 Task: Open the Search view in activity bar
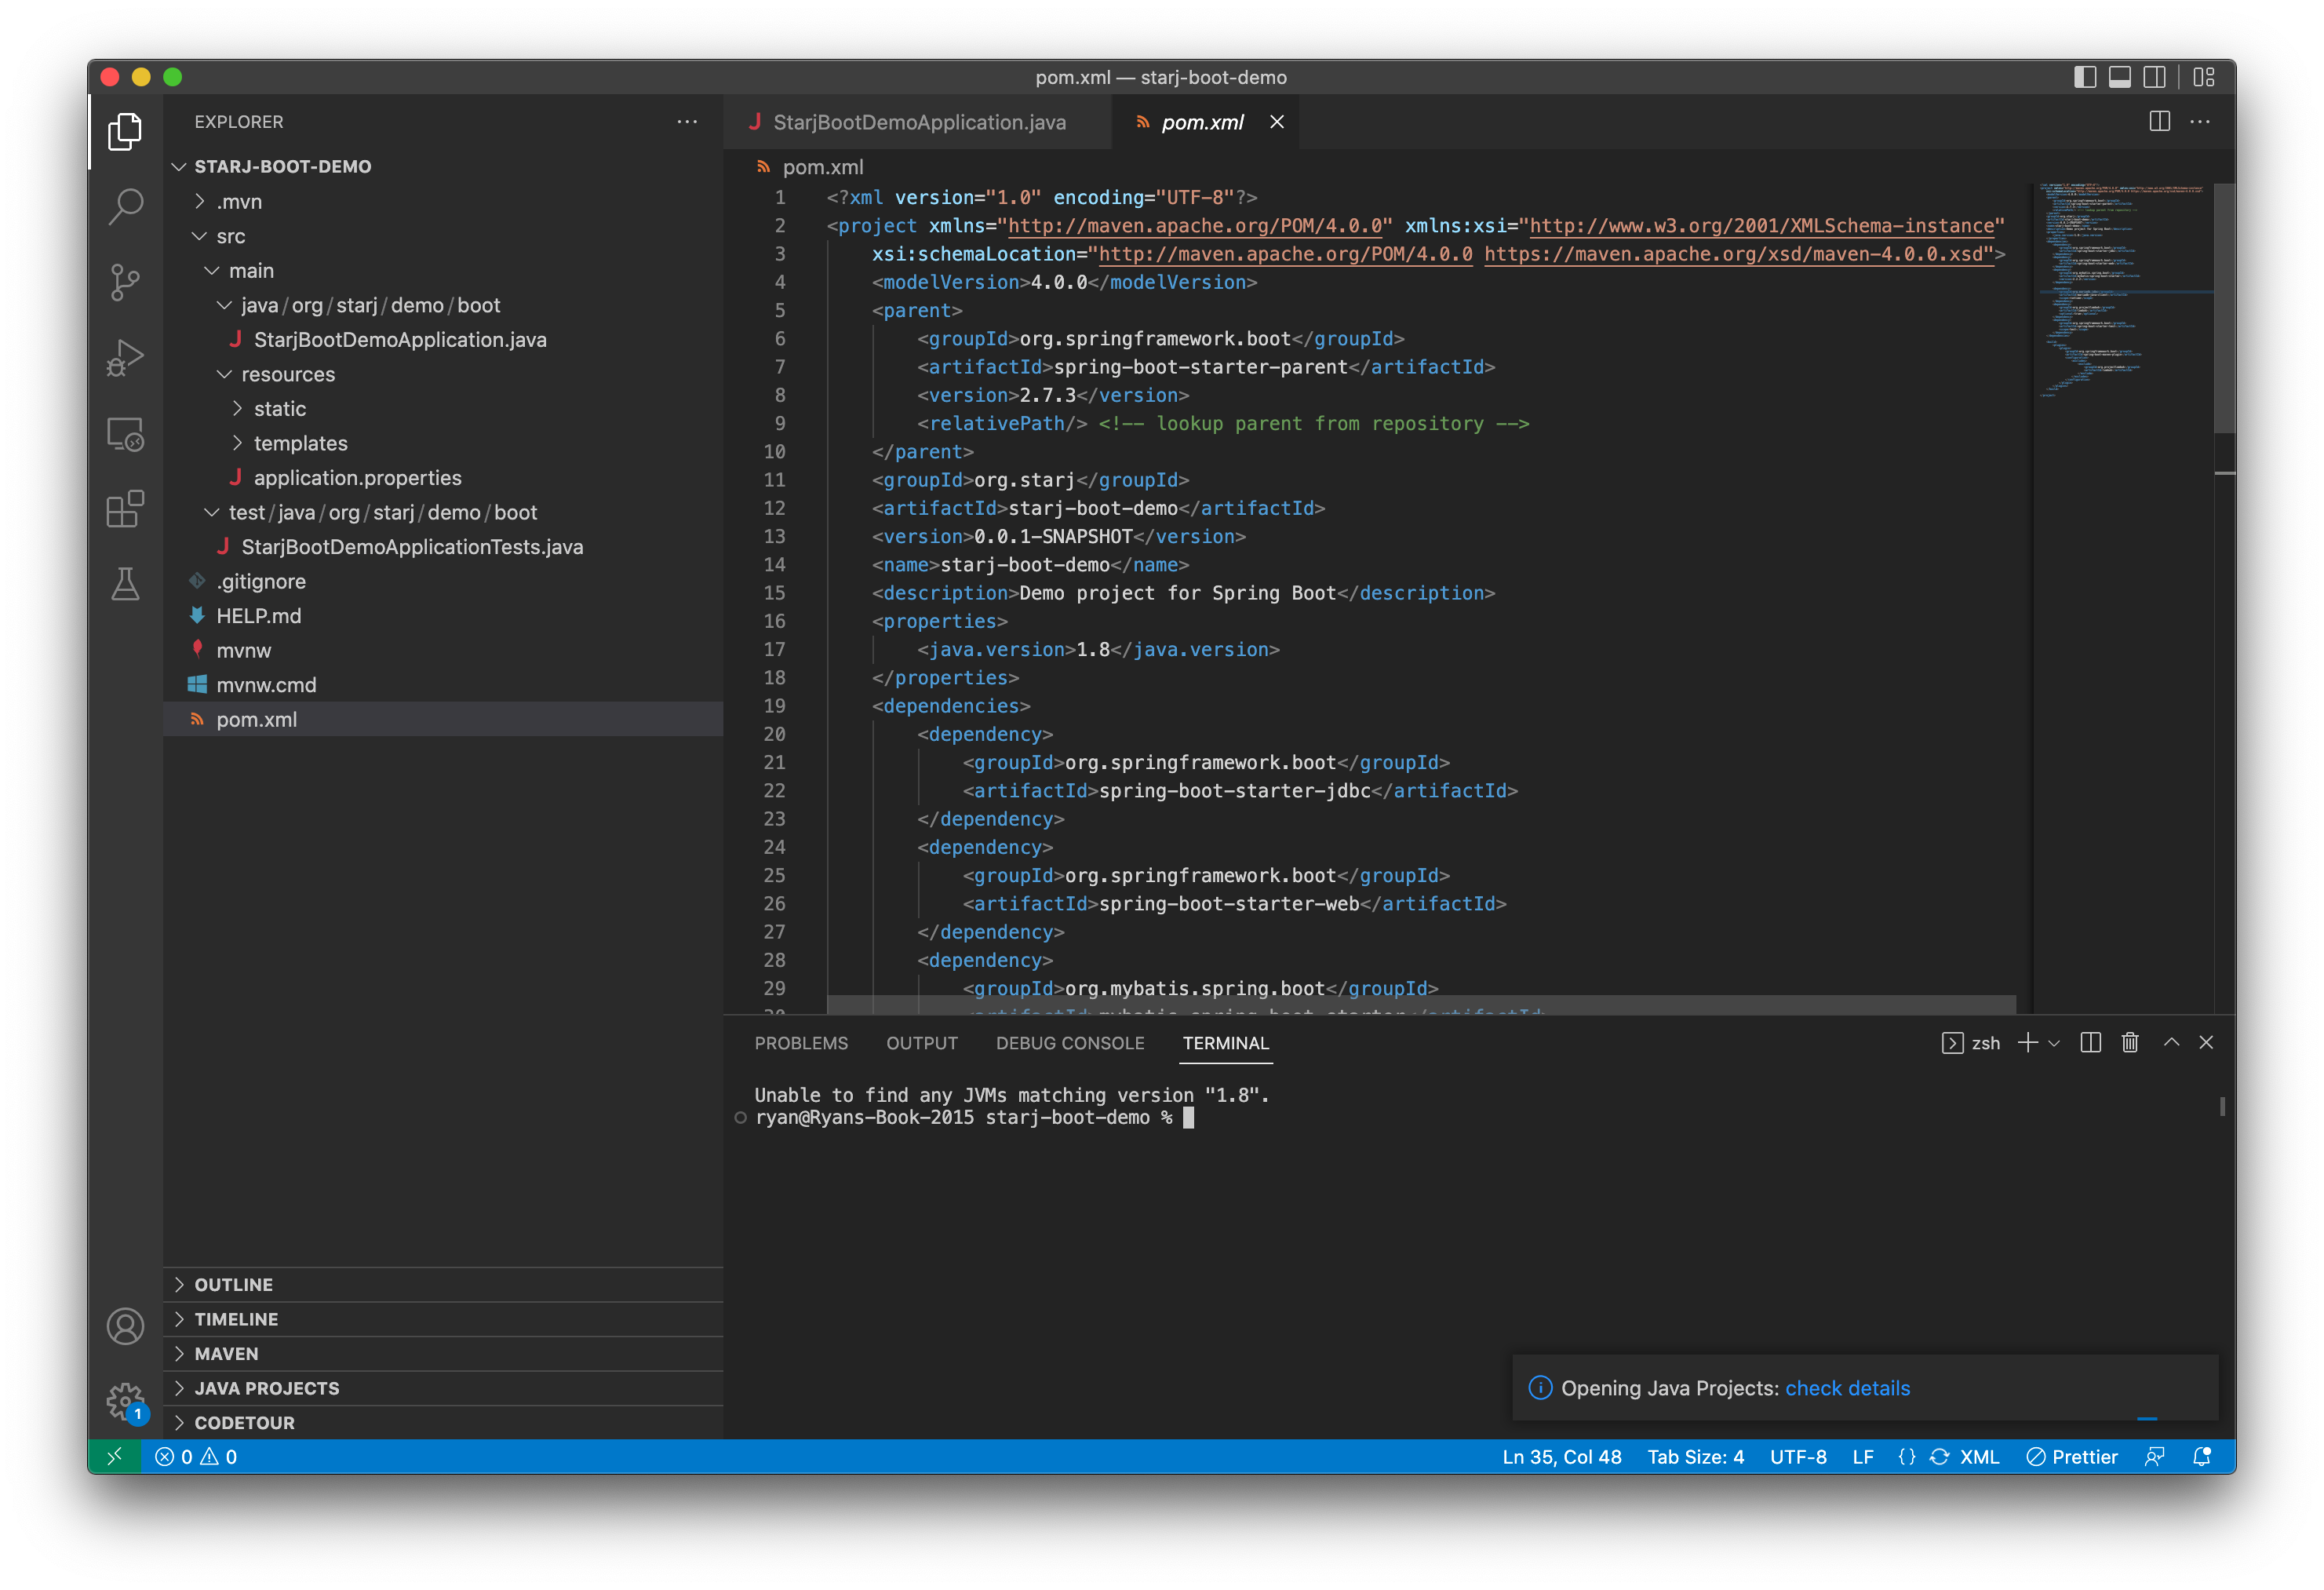tap(125, 206)
